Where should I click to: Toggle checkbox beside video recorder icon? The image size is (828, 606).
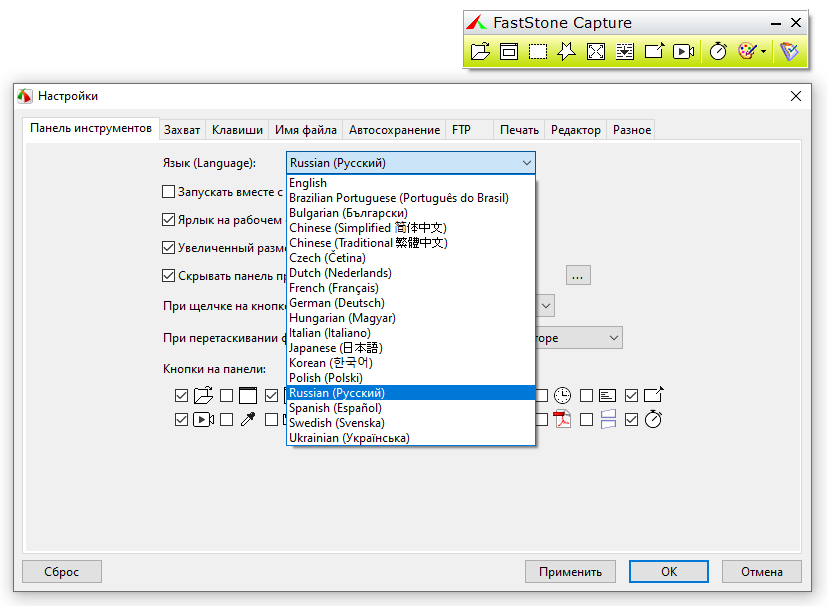point(181,420)
